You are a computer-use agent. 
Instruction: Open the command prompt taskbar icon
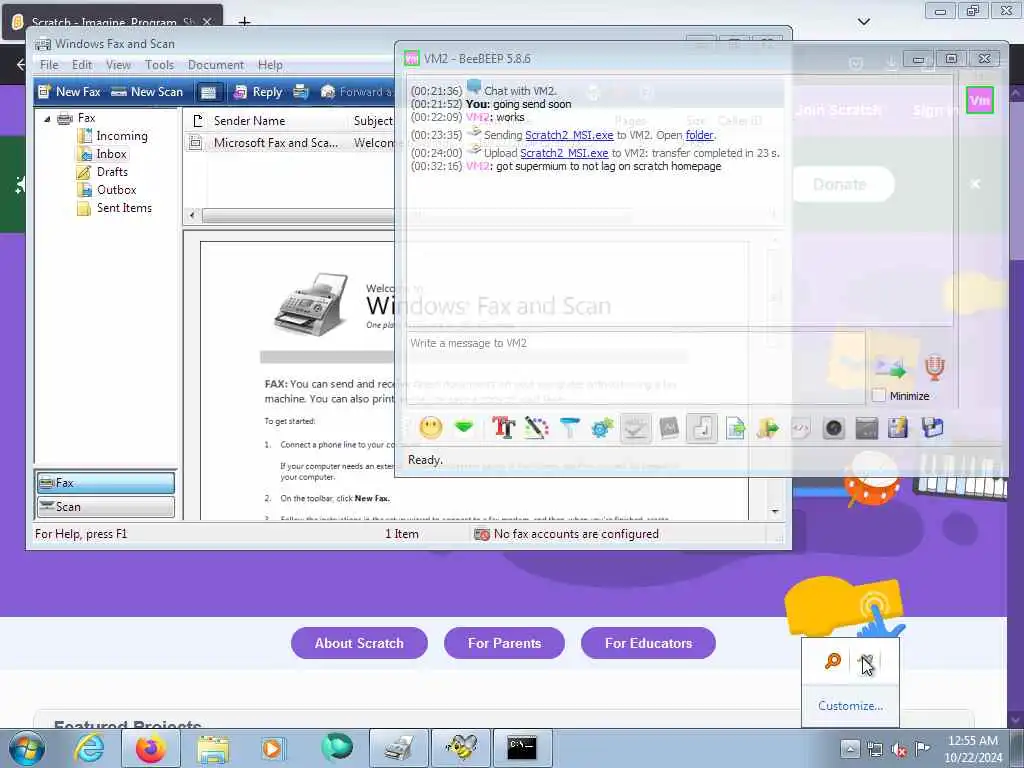pos(522,748)
